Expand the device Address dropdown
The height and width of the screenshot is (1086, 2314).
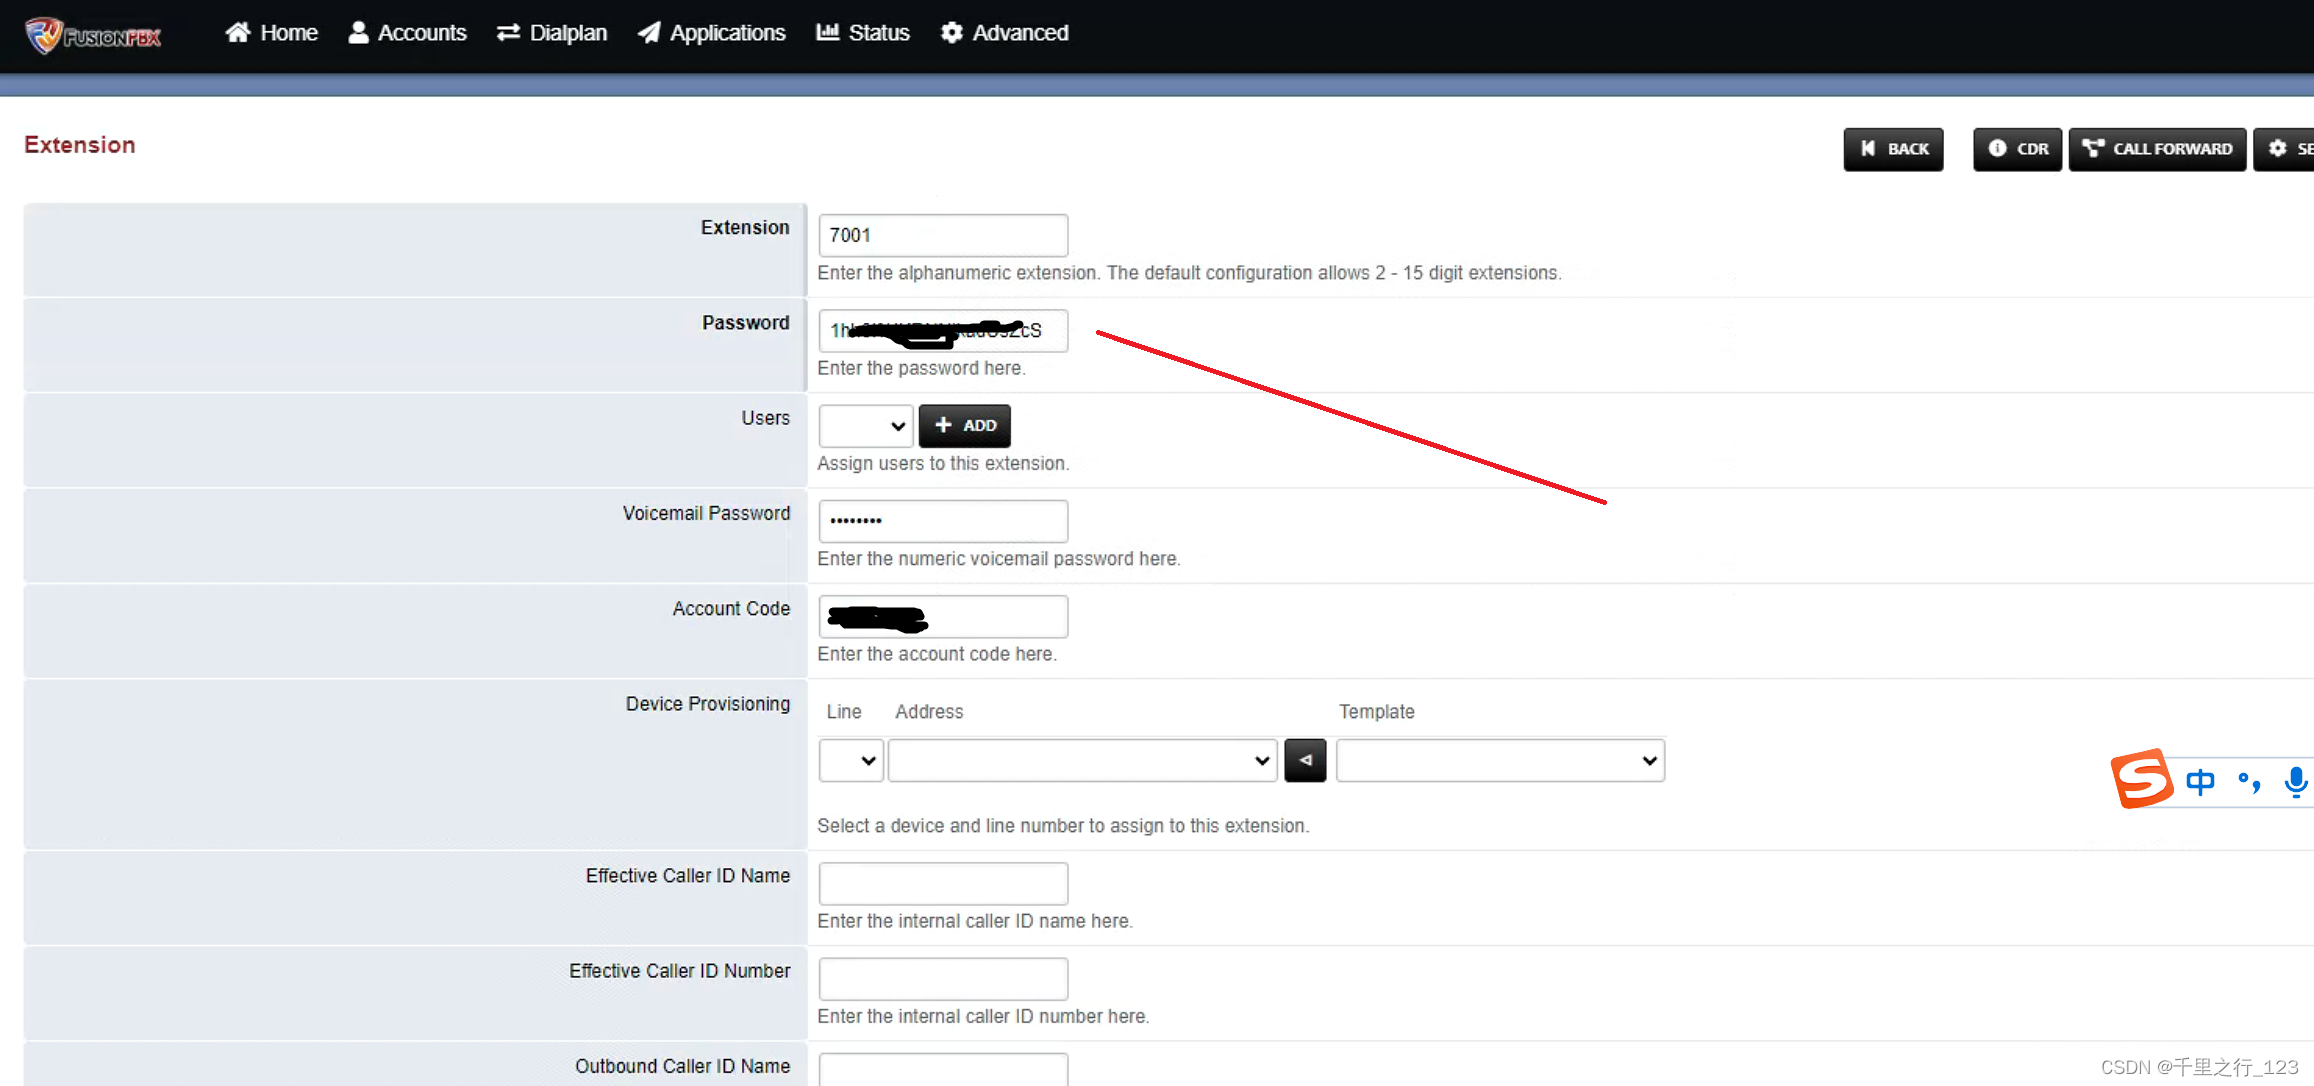point(1082,761)
